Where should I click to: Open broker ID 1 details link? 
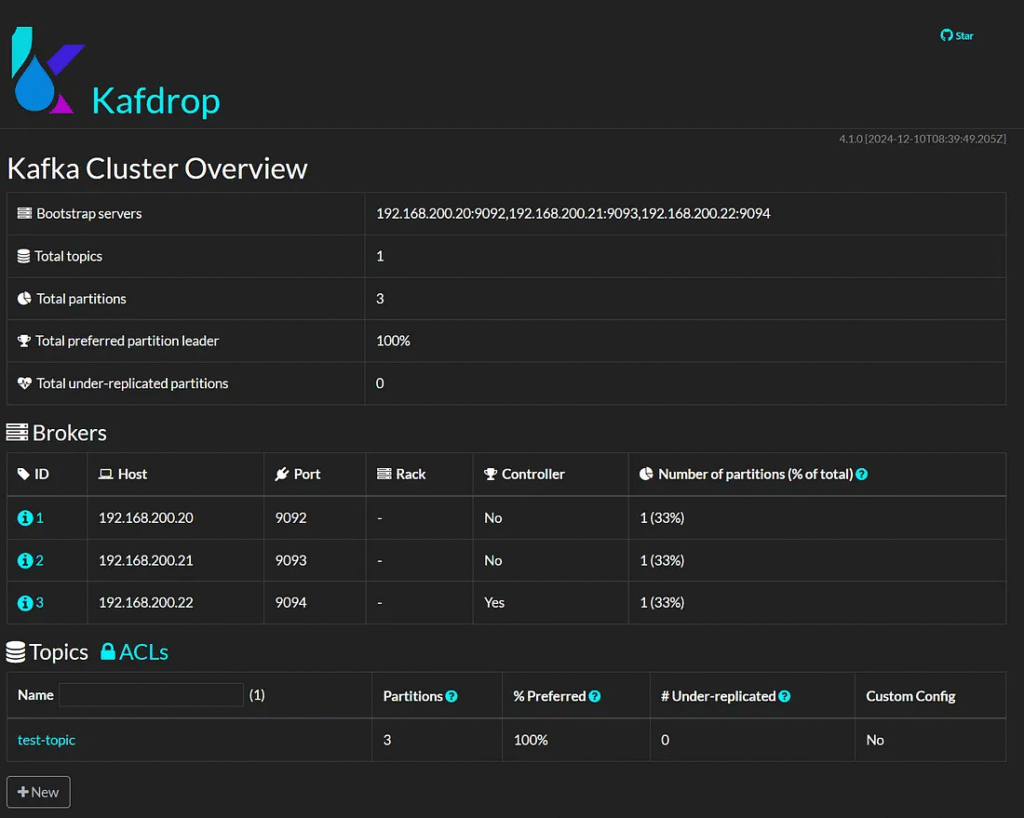point(40,518)
